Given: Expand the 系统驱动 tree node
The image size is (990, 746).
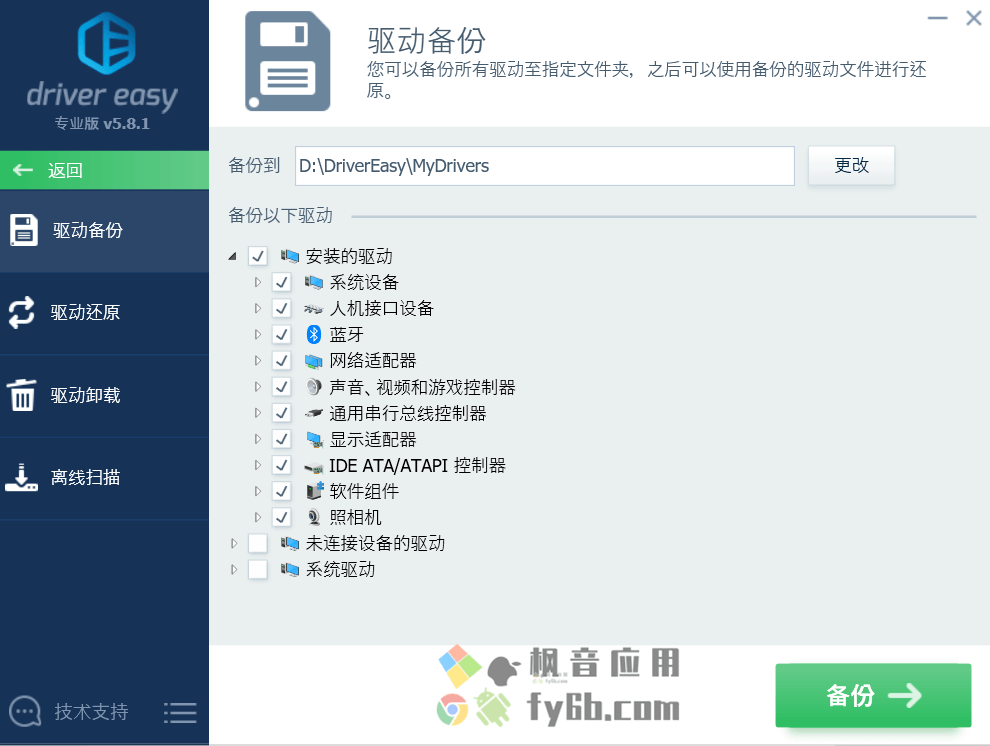Looking at the screenshot, I should [234, 569].
